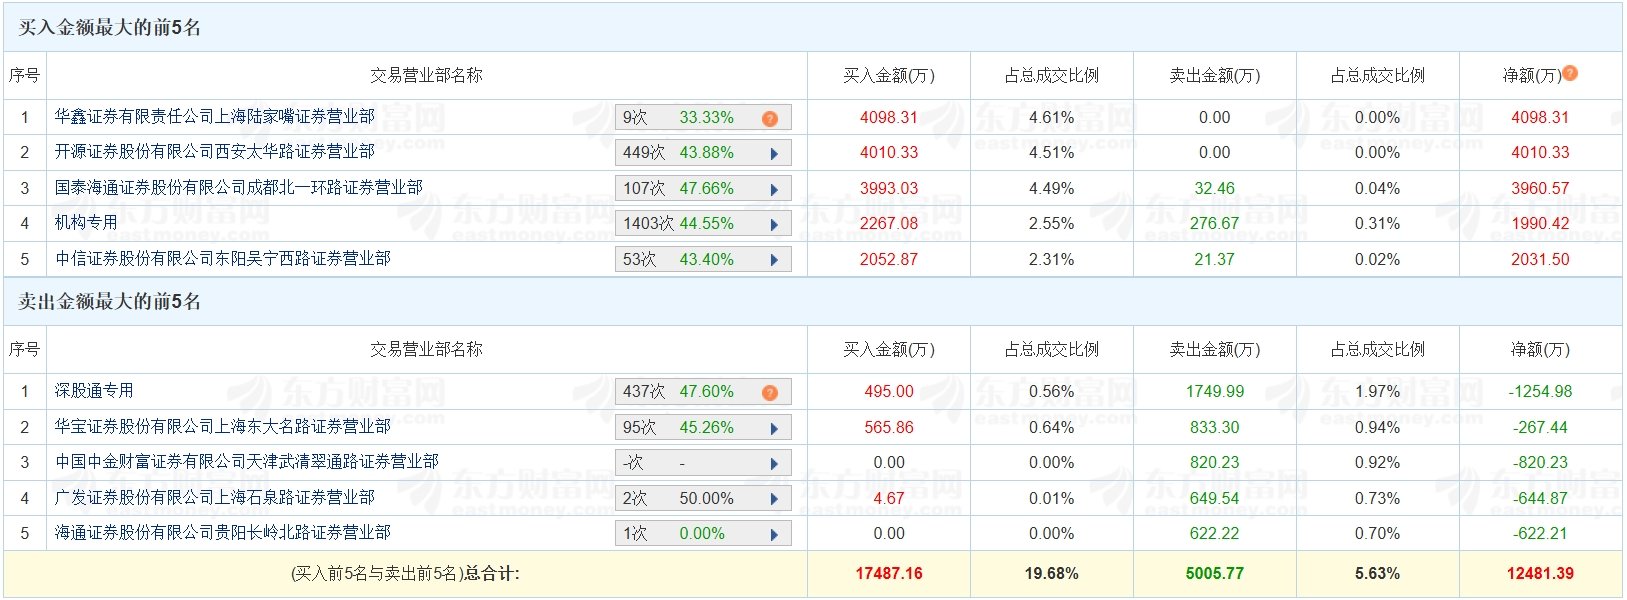Click buy amount 3993.03

[889, 188]
